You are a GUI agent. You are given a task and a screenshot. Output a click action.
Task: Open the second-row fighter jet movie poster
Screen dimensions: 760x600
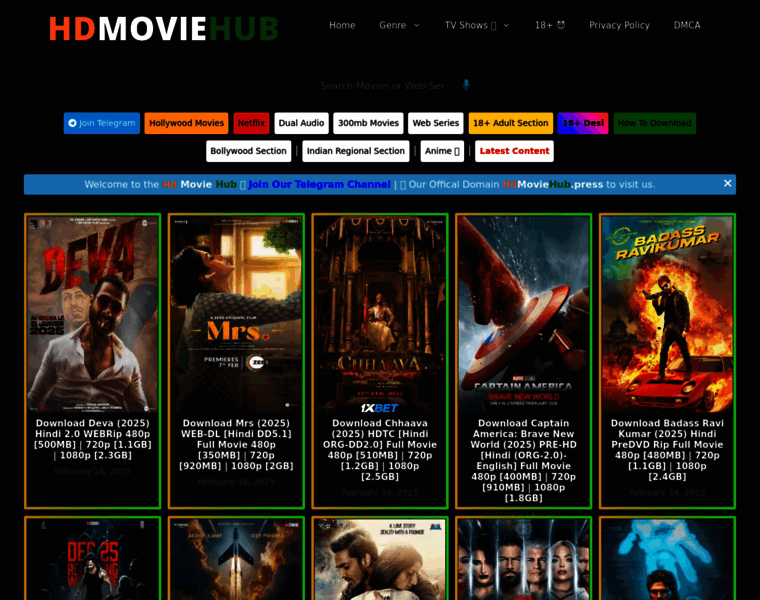coord(236,559)
